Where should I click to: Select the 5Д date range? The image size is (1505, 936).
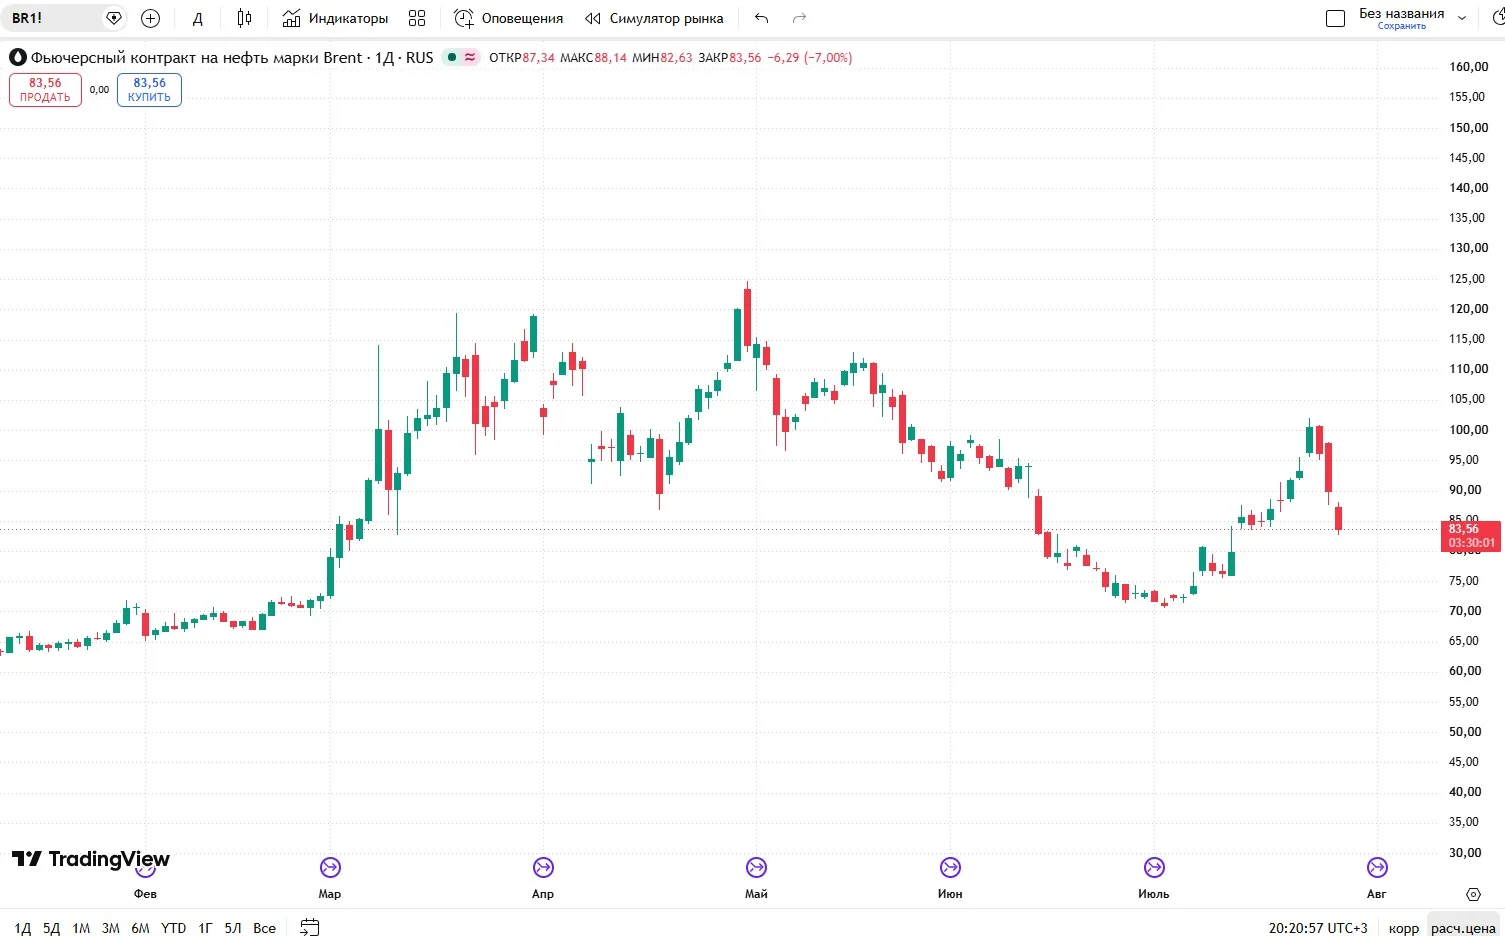[x=52, y=928]
